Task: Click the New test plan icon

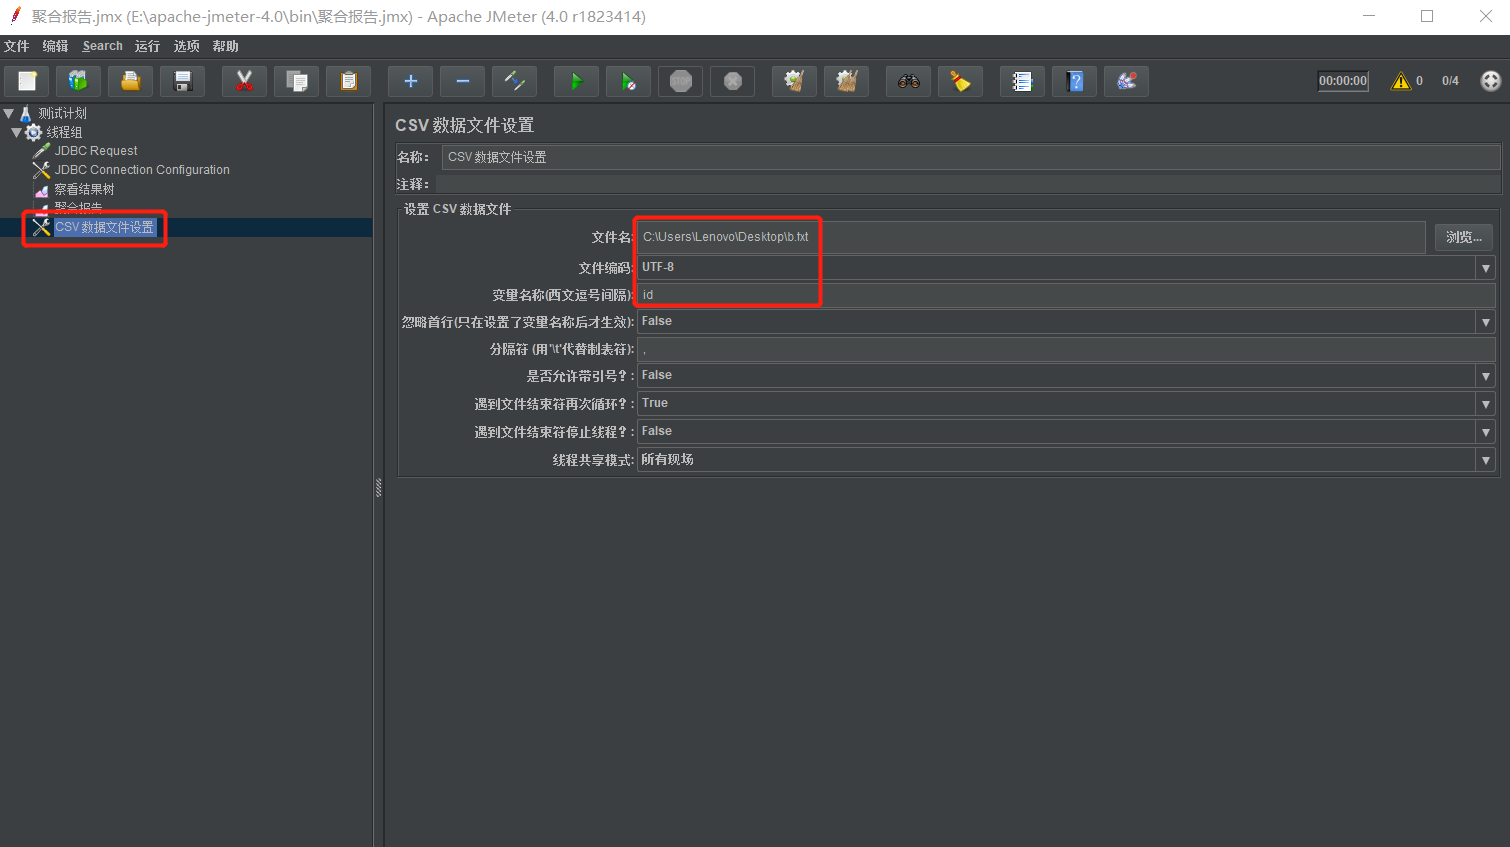Action: [27, 81]
